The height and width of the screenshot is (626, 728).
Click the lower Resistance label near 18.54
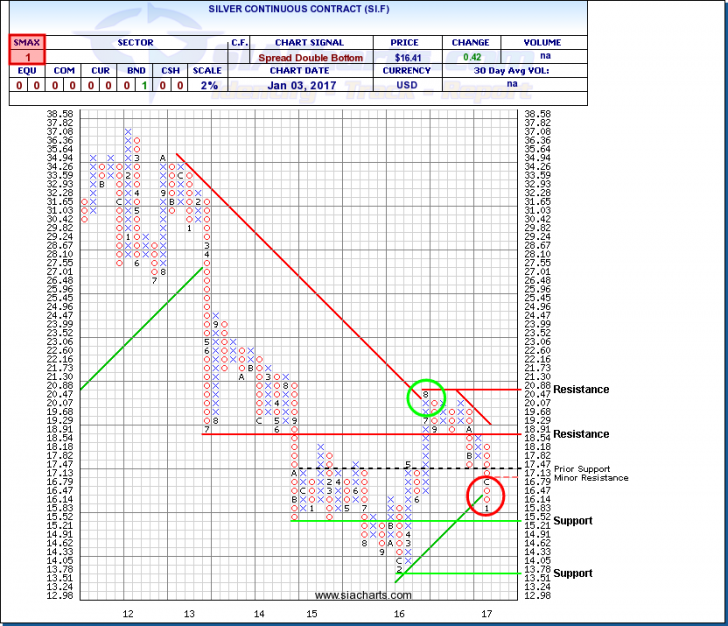[x=580, y=435]
